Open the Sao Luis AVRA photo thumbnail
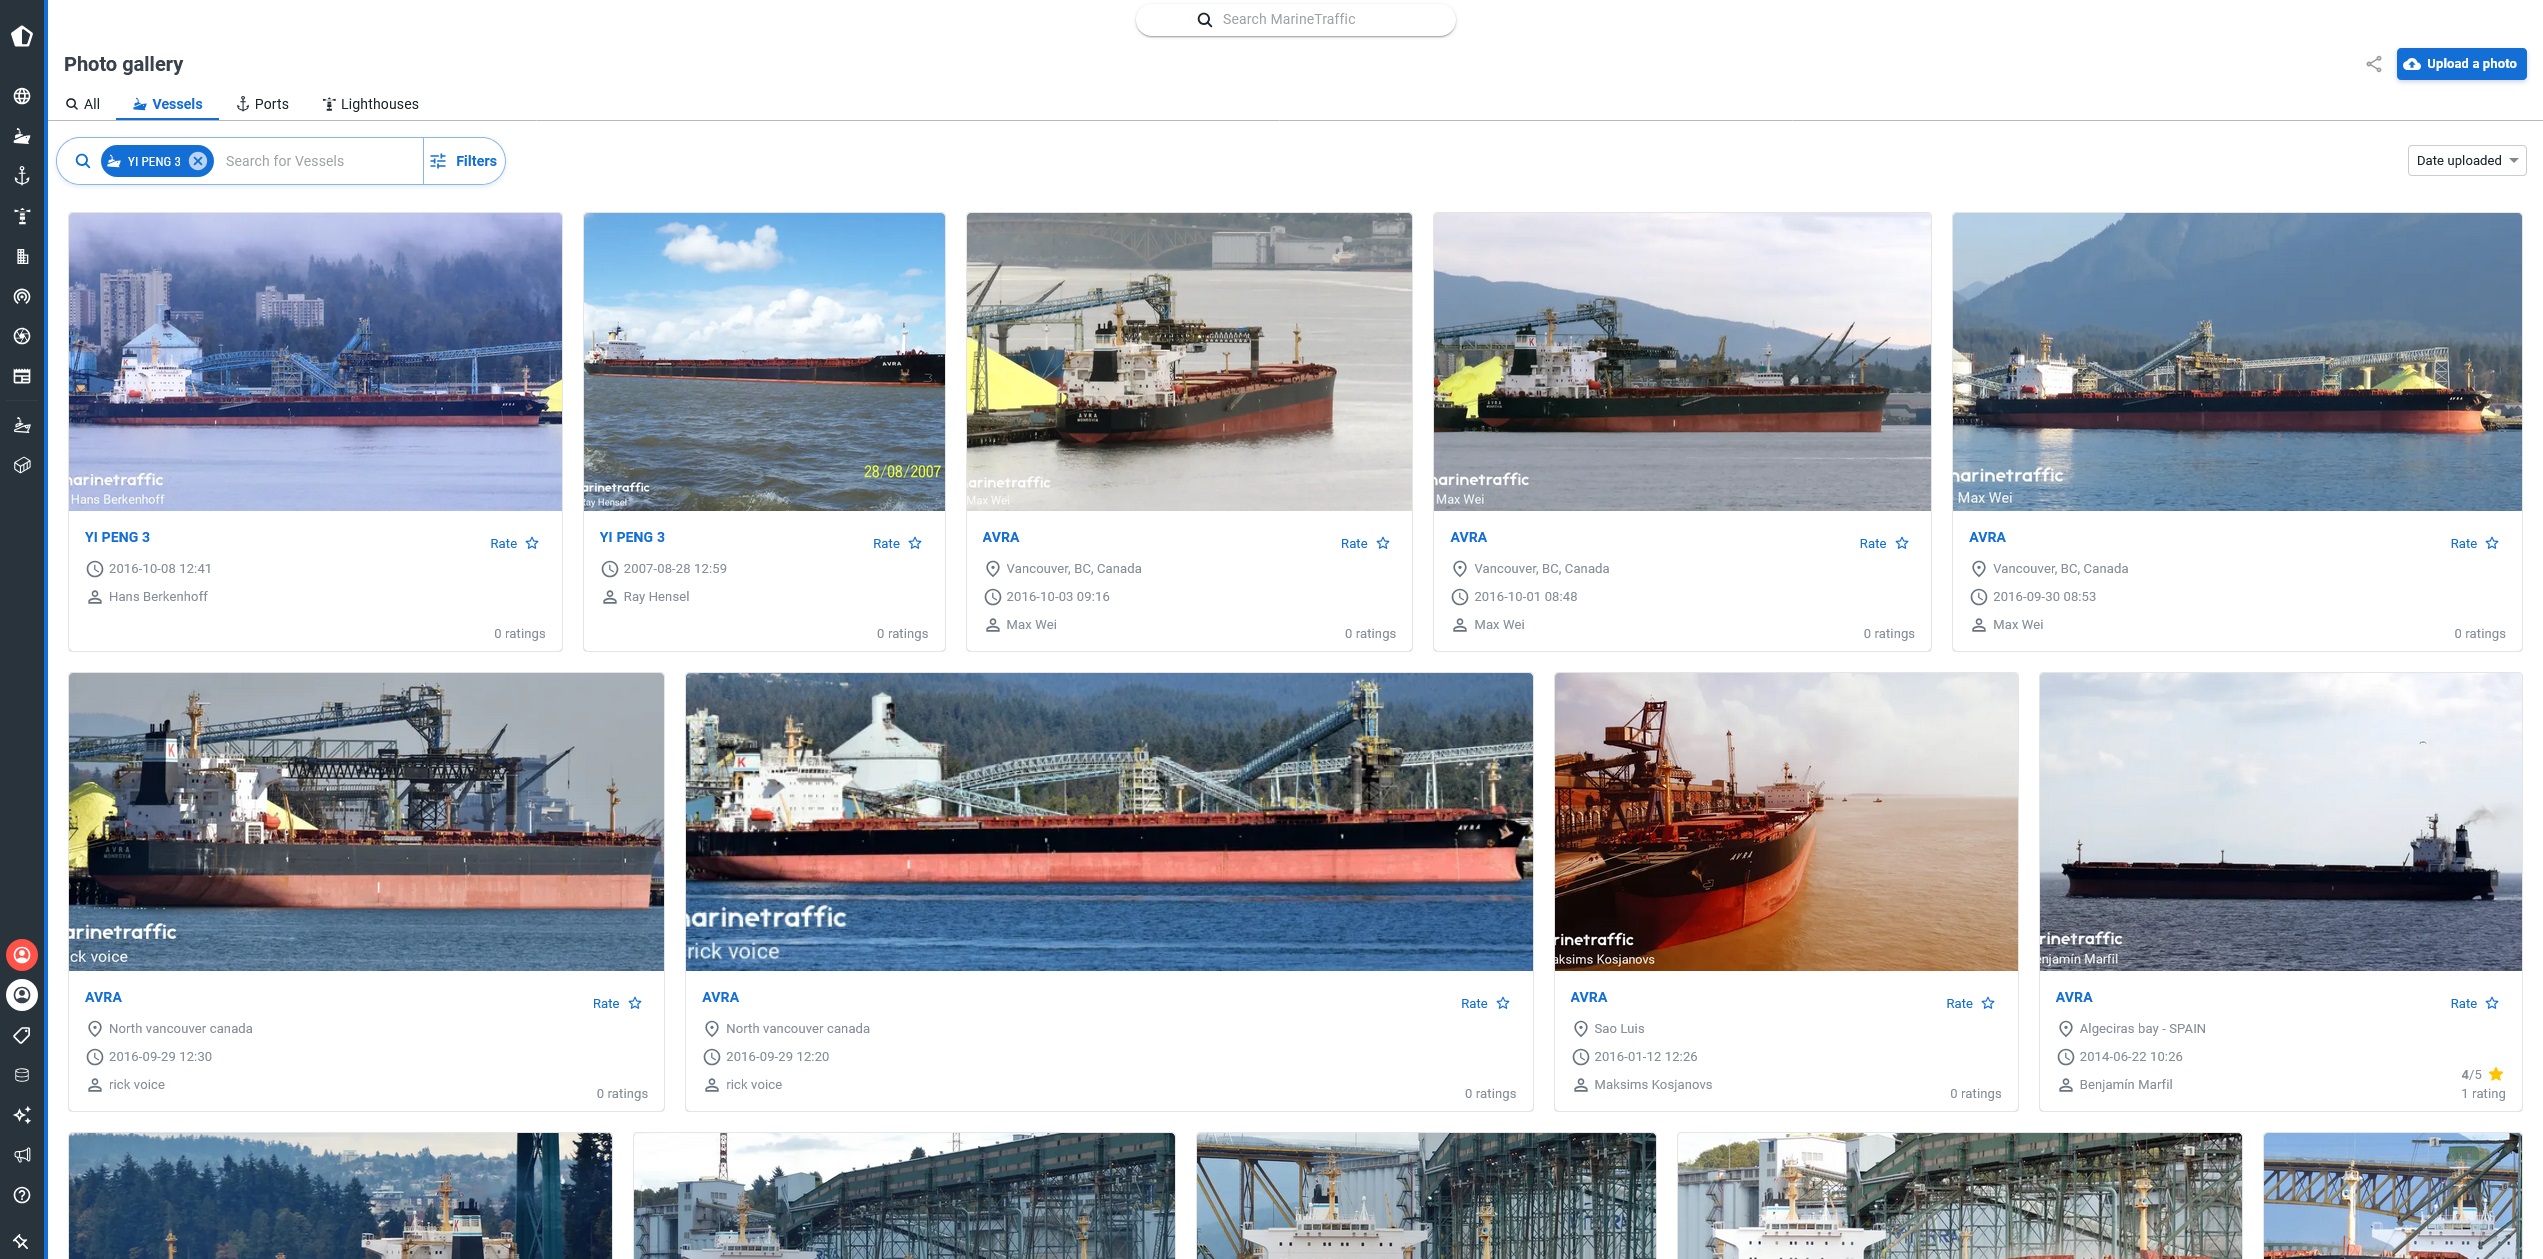The height and width of the screenshot is (1259, 2543). point(1786,821)
